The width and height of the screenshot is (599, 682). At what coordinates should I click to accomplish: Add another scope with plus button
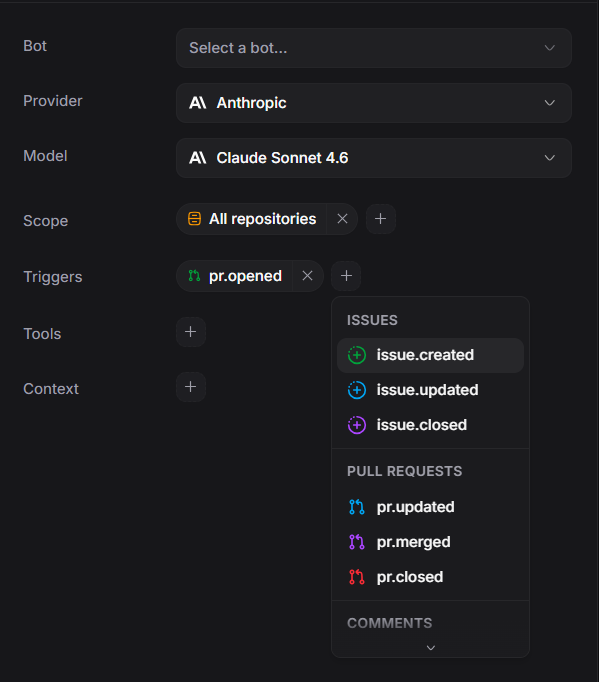tap(381, 219)
